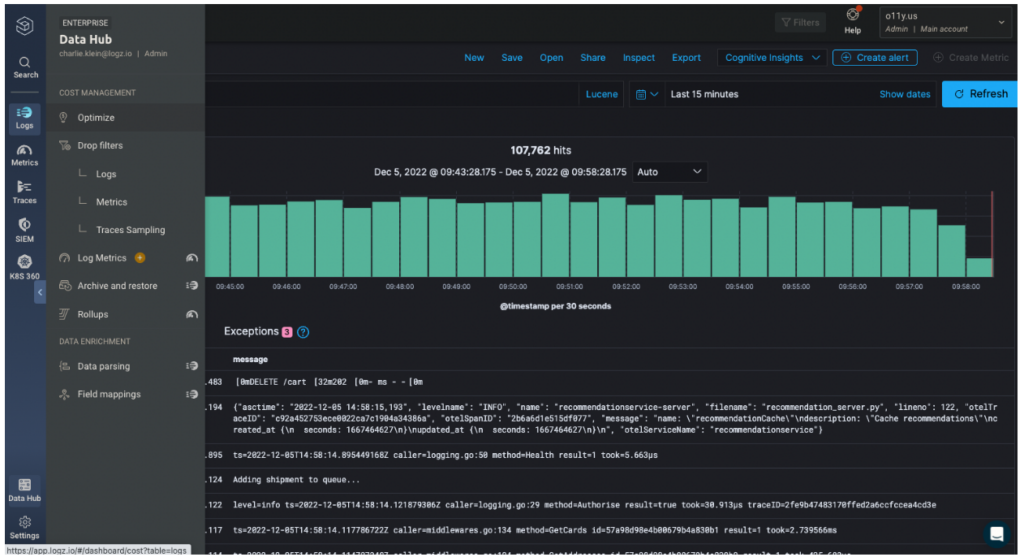This screenshot has height=557, width=1024.
Task: Click logs icon beside Archive and restore
Action: tap(192, 286)
